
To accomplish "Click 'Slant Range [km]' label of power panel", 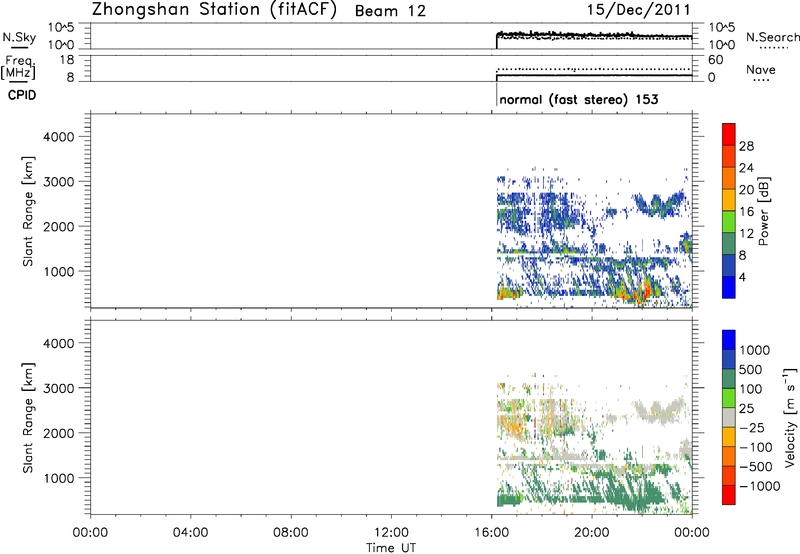I will point(27,211).
